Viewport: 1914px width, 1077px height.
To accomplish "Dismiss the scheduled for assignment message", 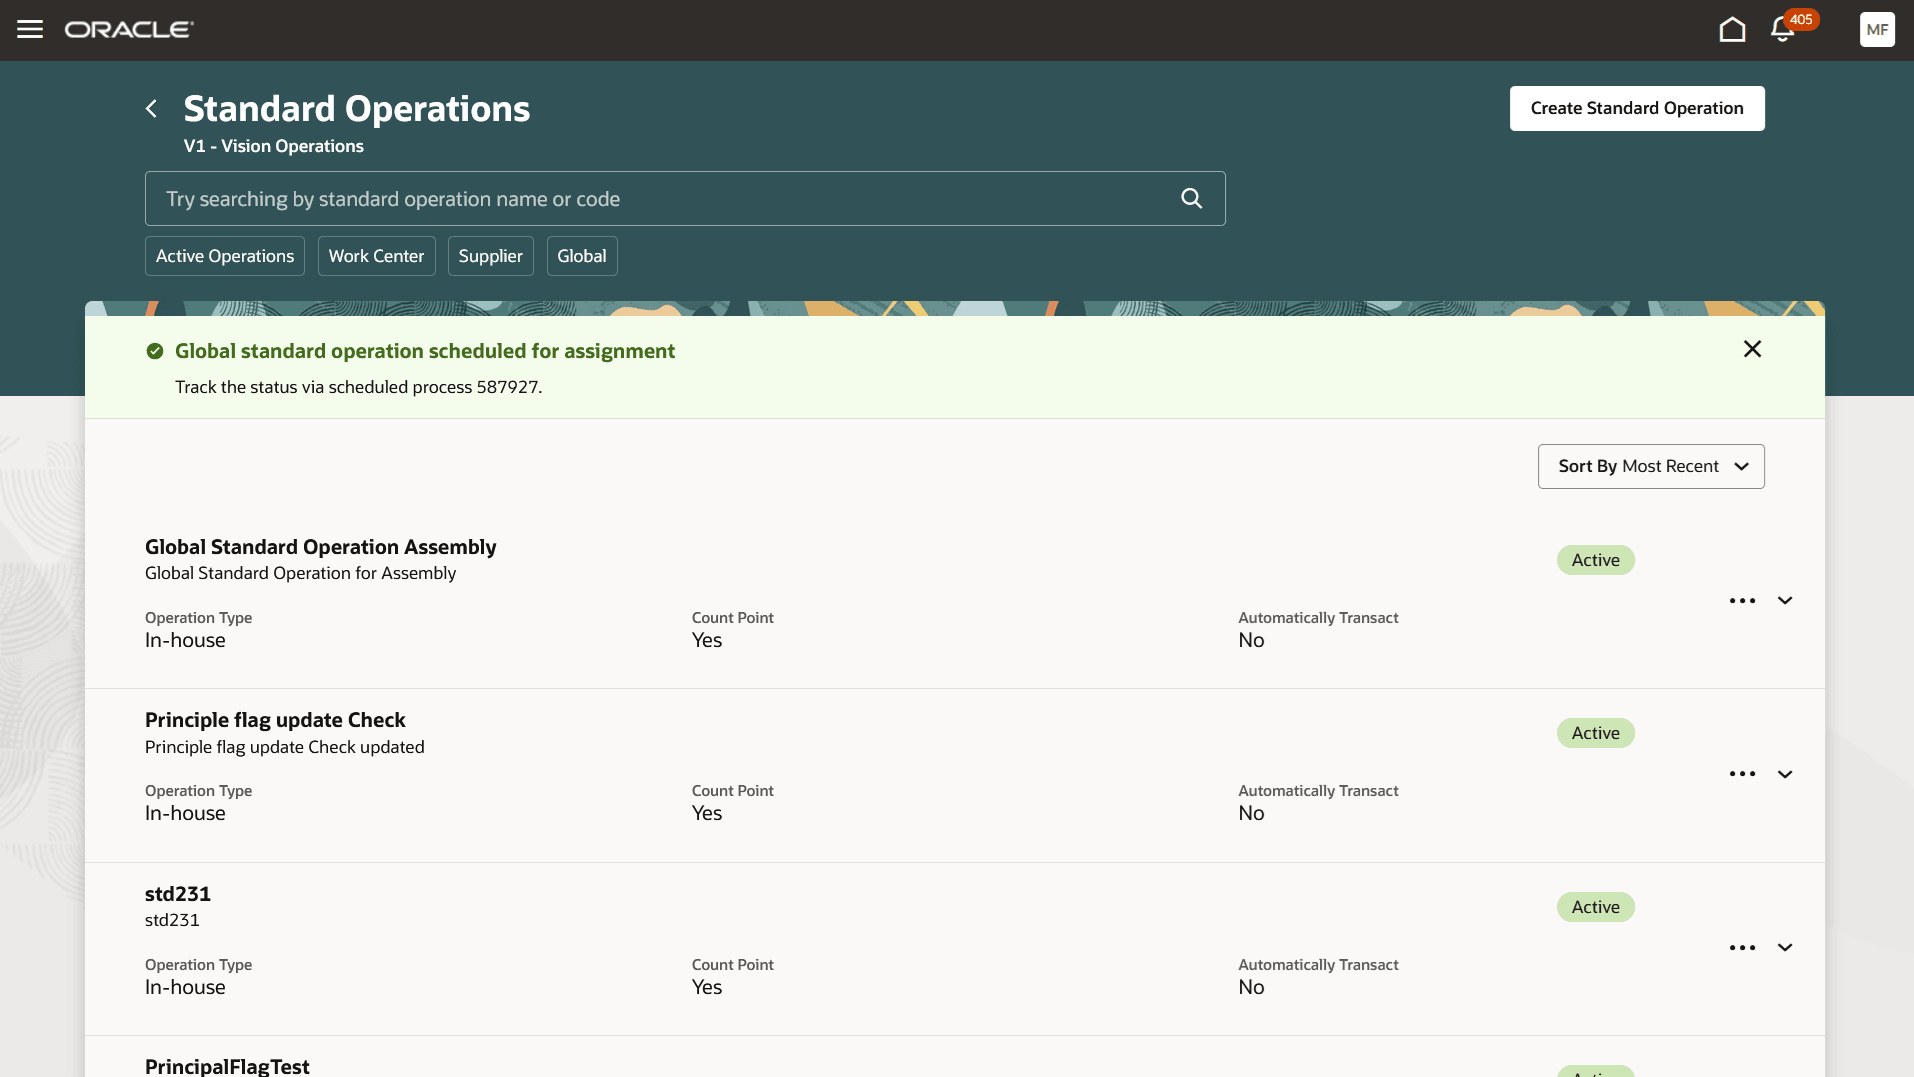I will 1752,349.
